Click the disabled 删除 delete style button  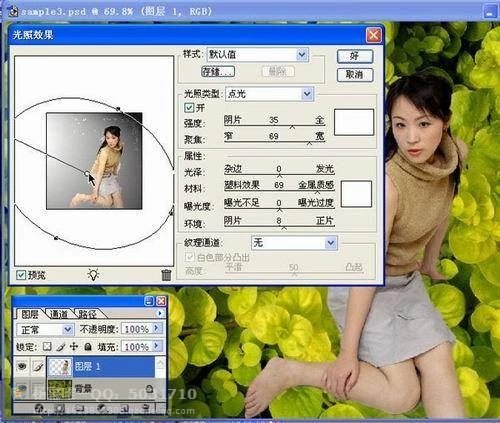(278, 71)
